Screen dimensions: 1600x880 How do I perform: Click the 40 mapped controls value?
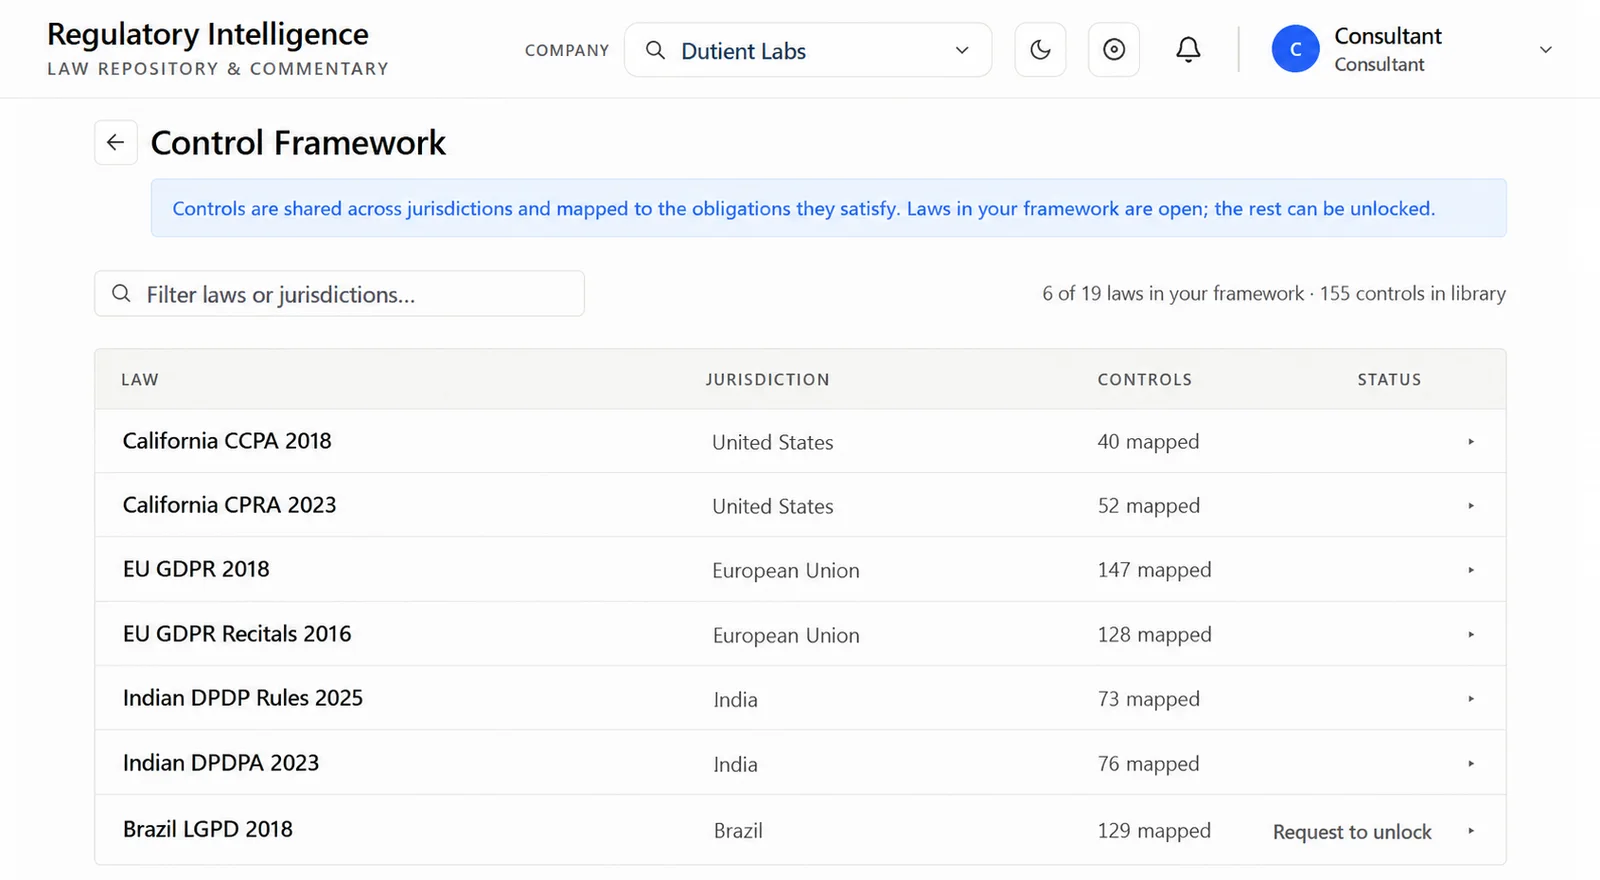point(1148,442)
